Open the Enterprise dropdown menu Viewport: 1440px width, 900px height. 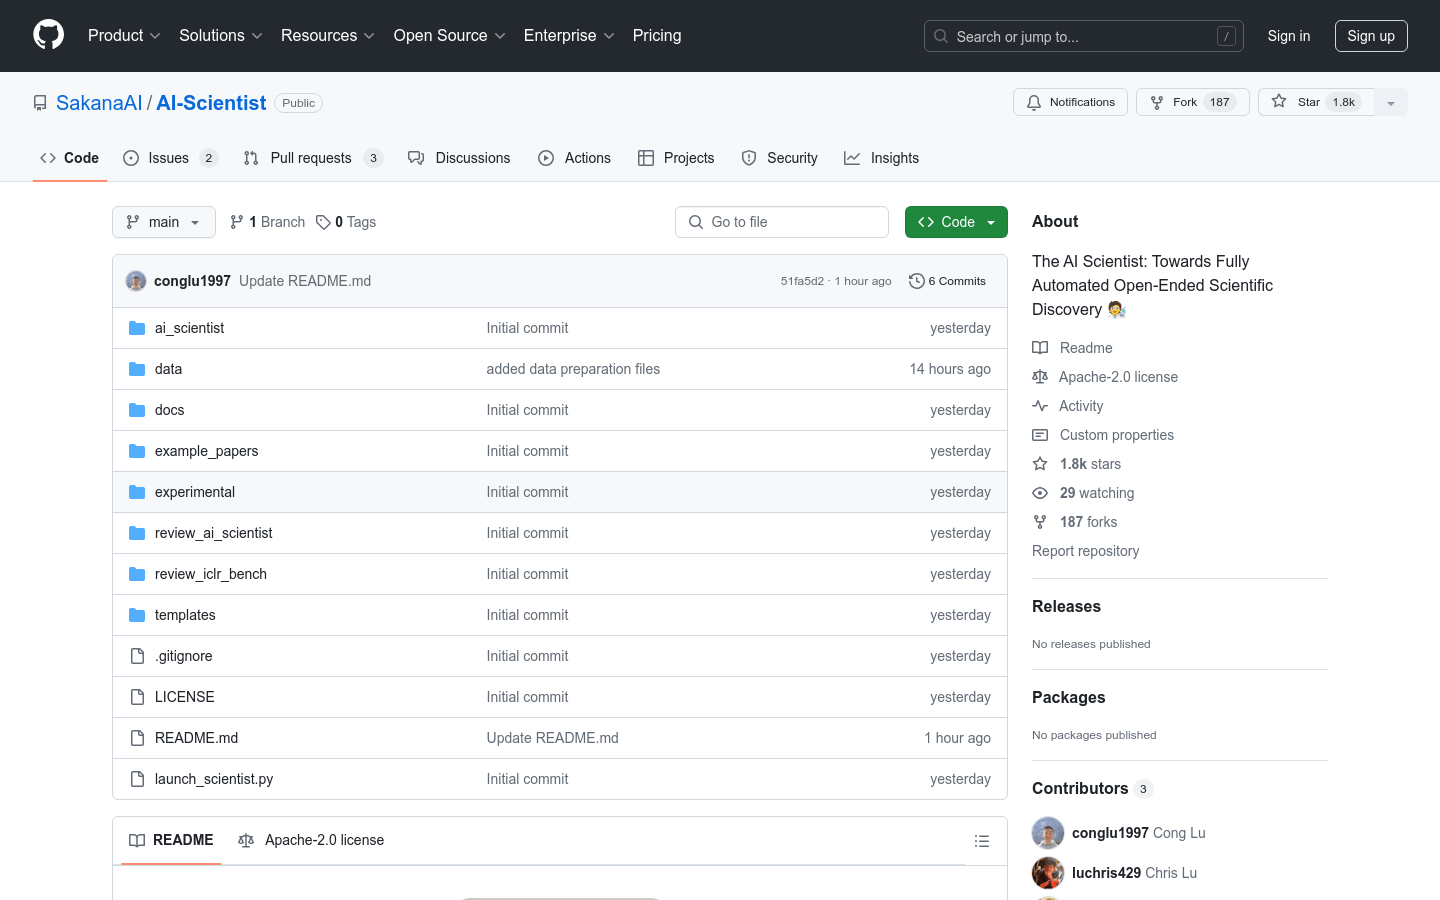point(568,36)
